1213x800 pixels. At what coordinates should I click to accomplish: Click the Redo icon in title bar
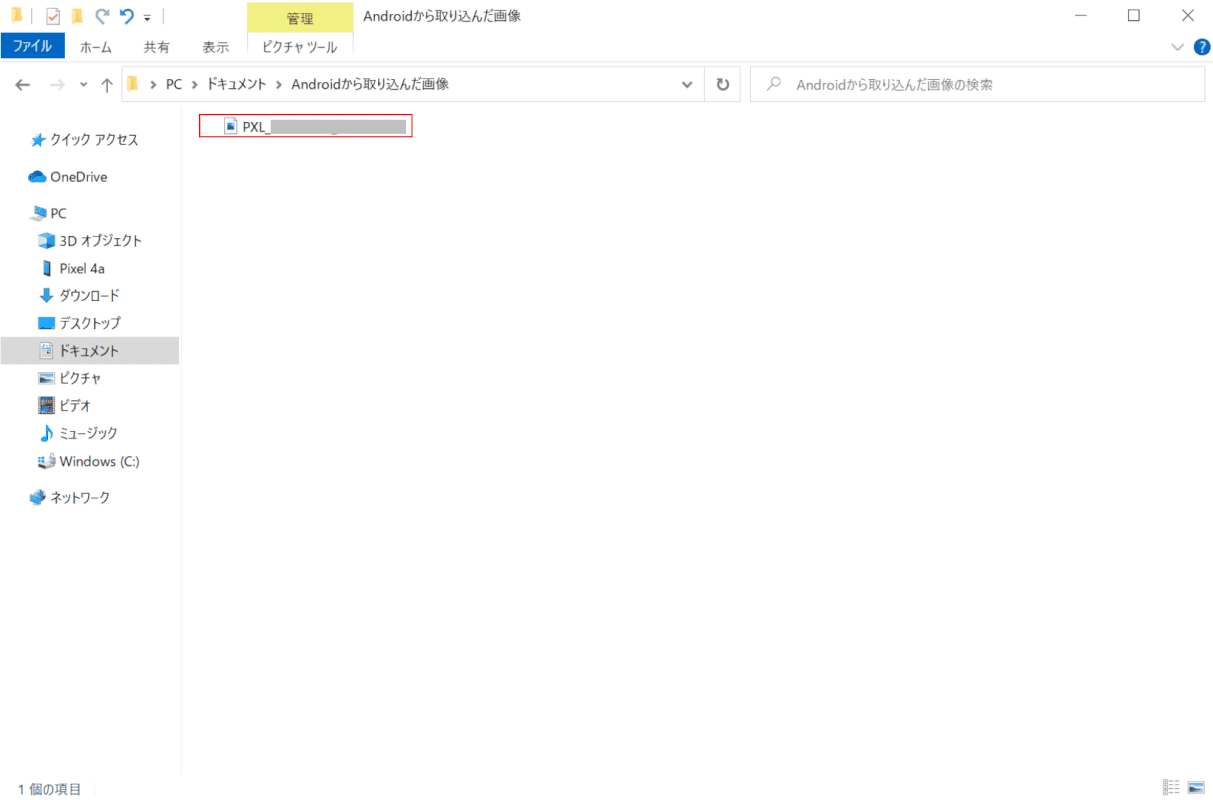pyautogui.click(x=102, y=16)
